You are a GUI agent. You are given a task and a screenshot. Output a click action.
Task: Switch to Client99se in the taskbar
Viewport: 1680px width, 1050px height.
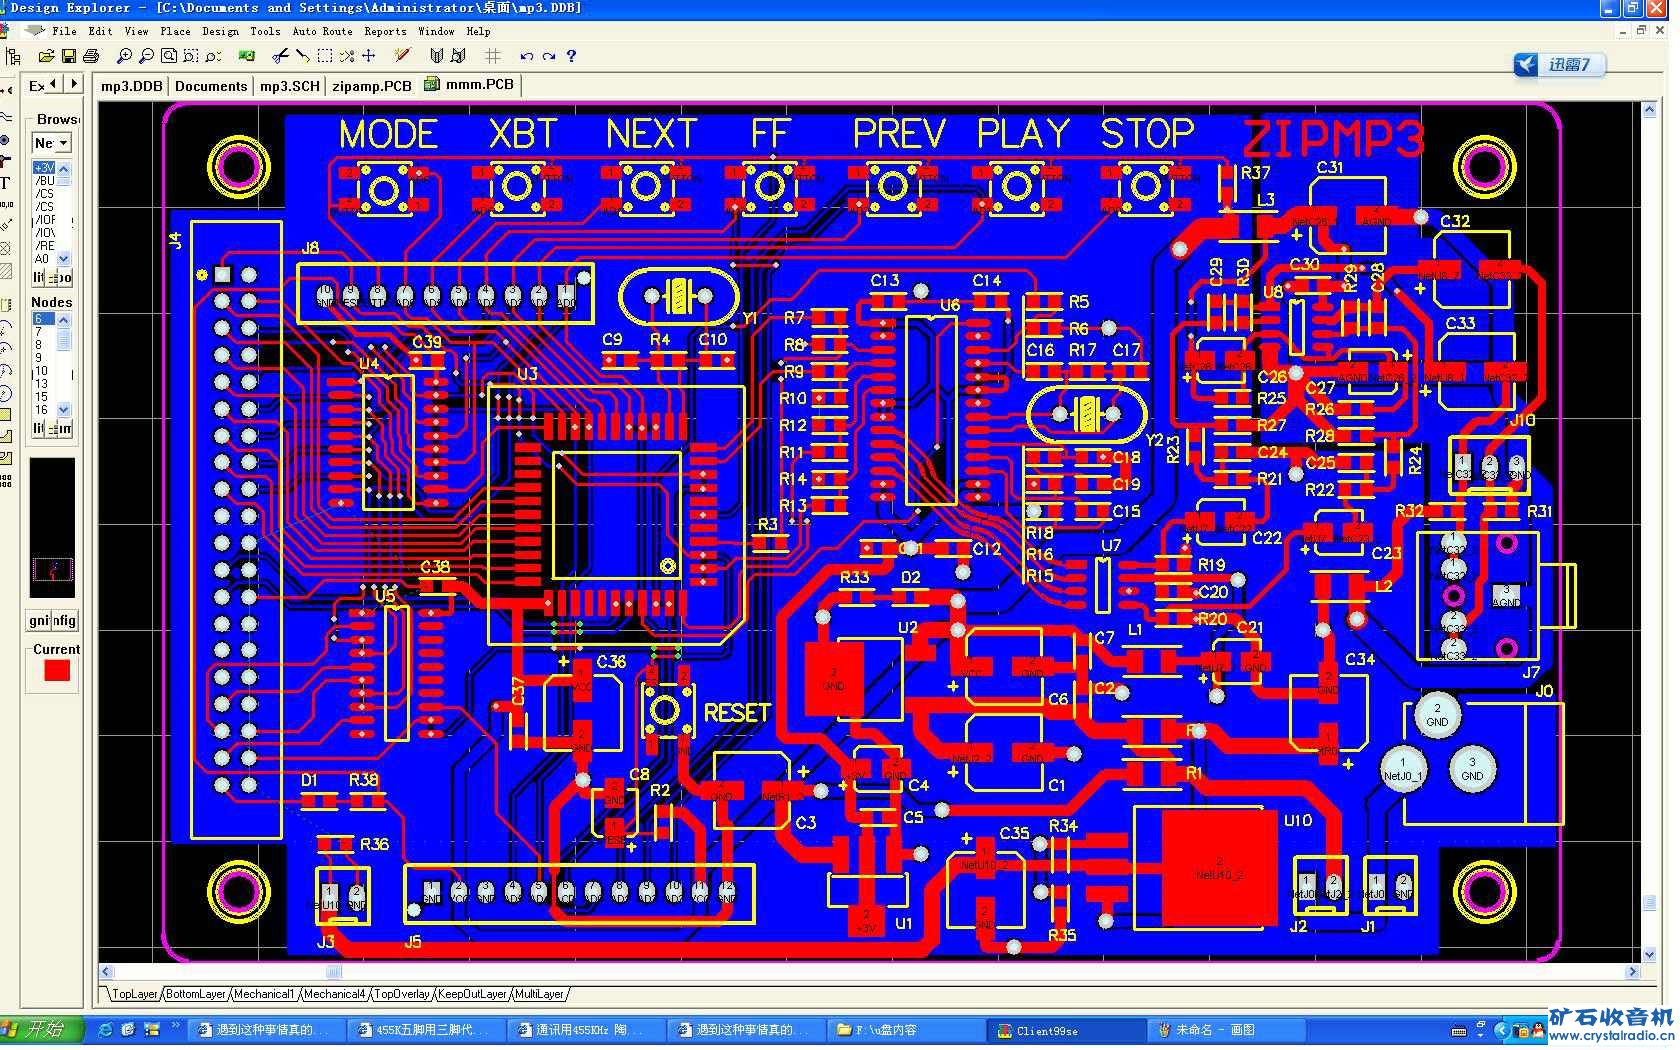pyautogui.click(x=1067, y=1030)
